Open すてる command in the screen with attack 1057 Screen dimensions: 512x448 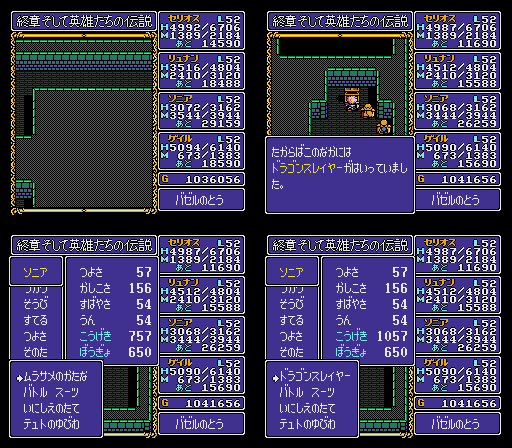[292, 320]
